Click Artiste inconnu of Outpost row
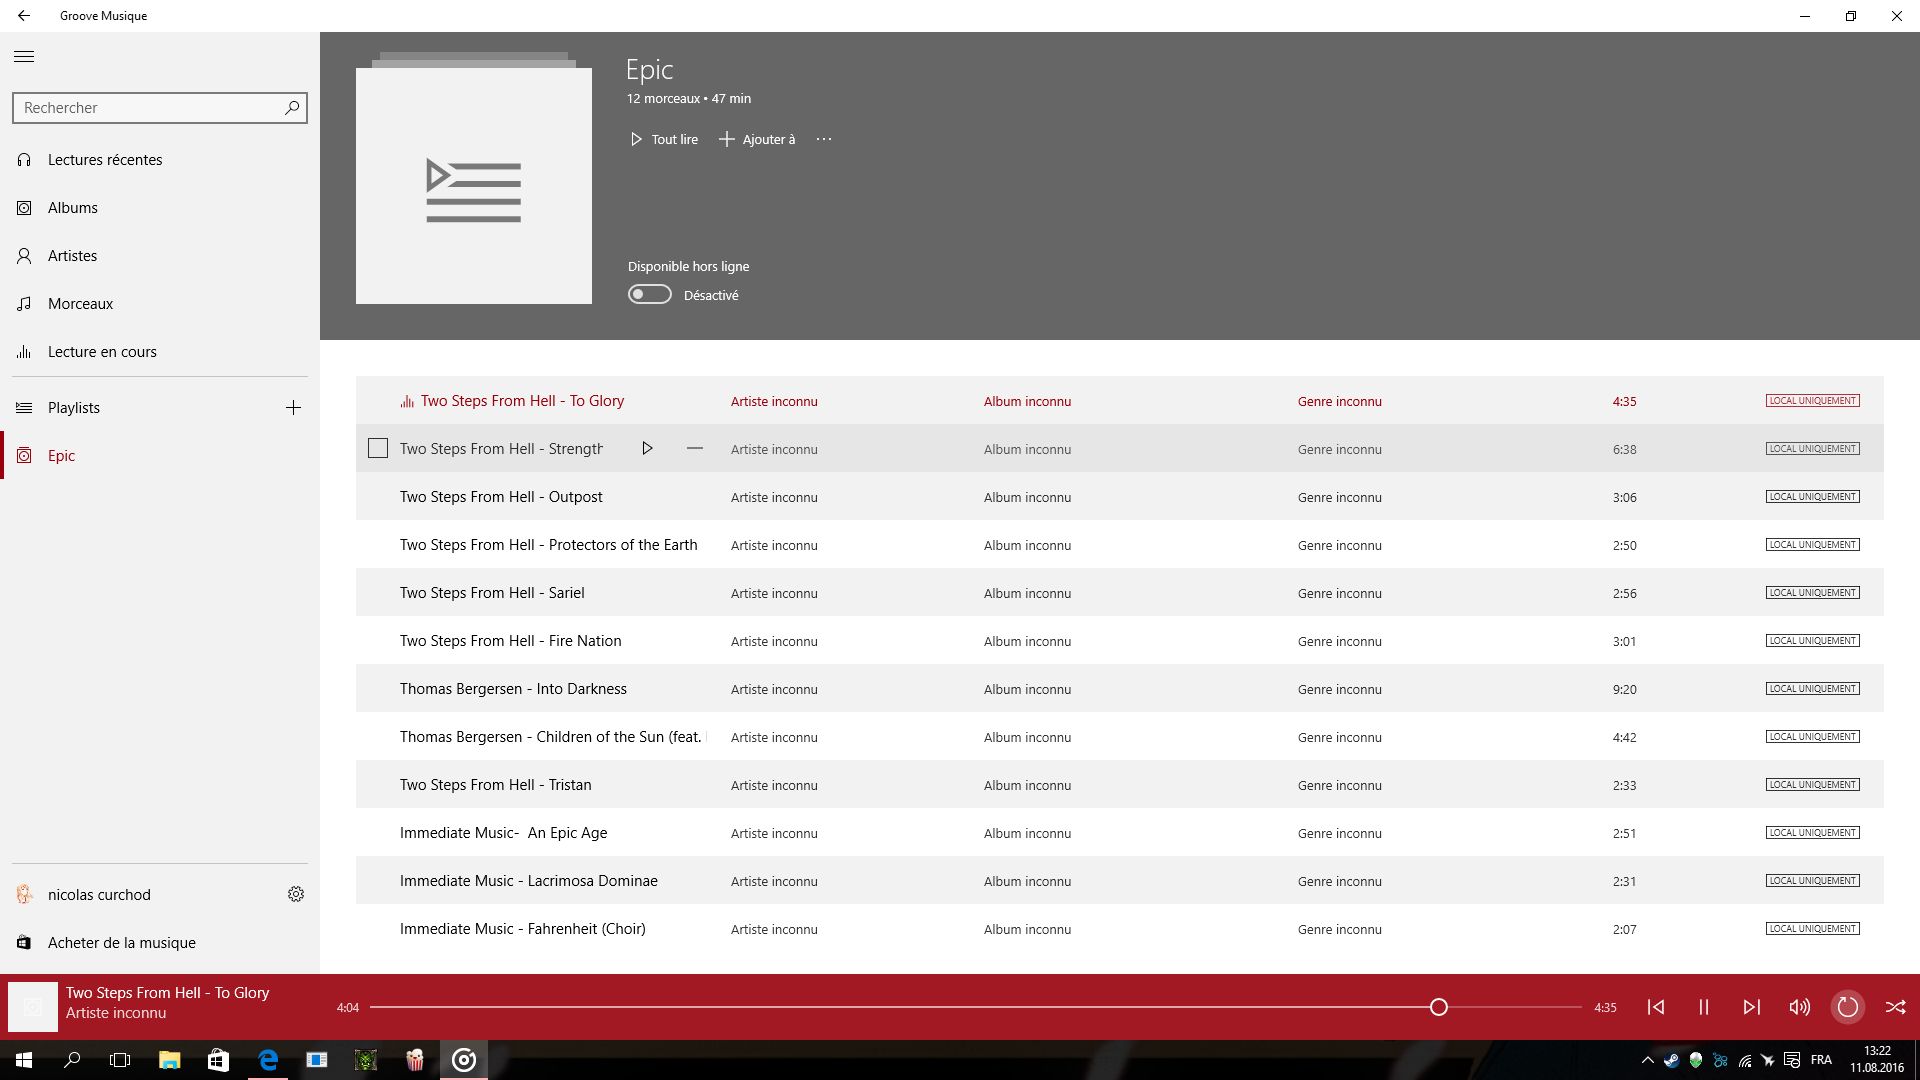 click(774, 497)
